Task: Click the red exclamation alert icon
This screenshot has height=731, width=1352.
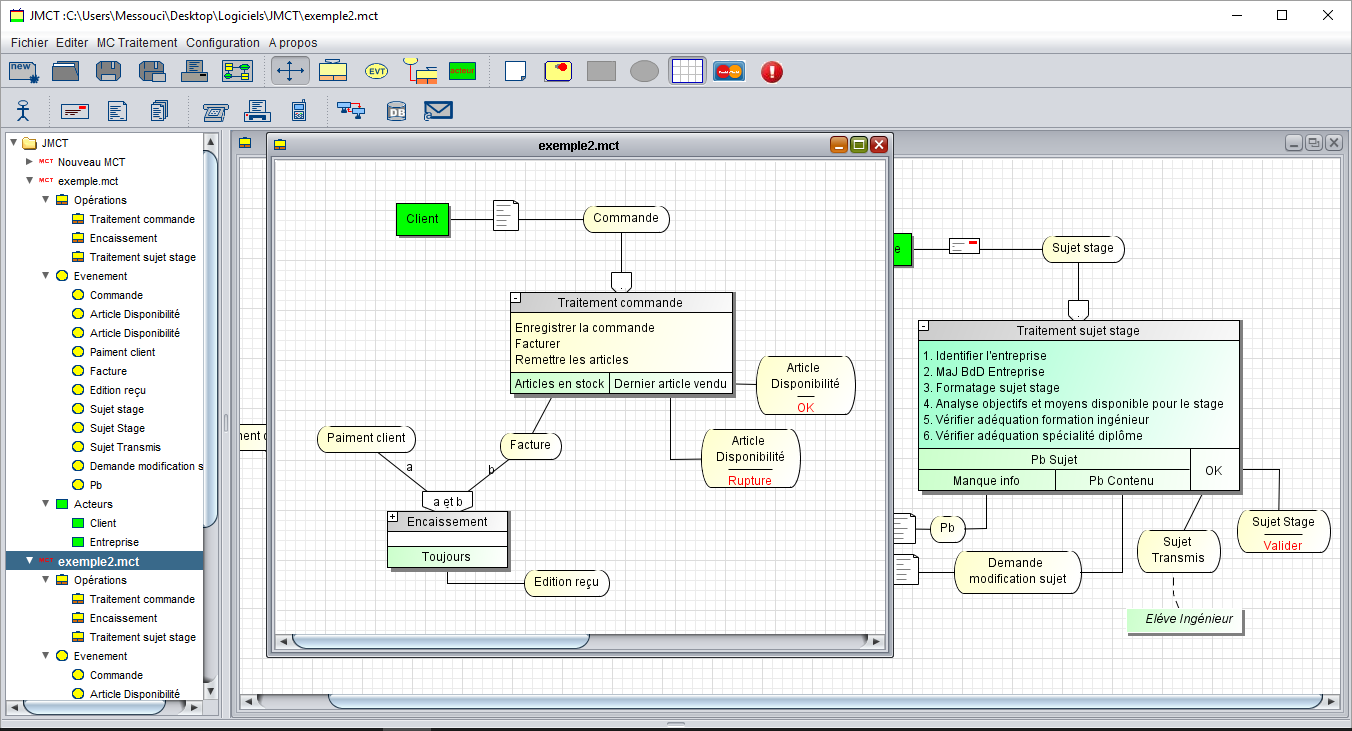Action: click(x=771, y=71)
